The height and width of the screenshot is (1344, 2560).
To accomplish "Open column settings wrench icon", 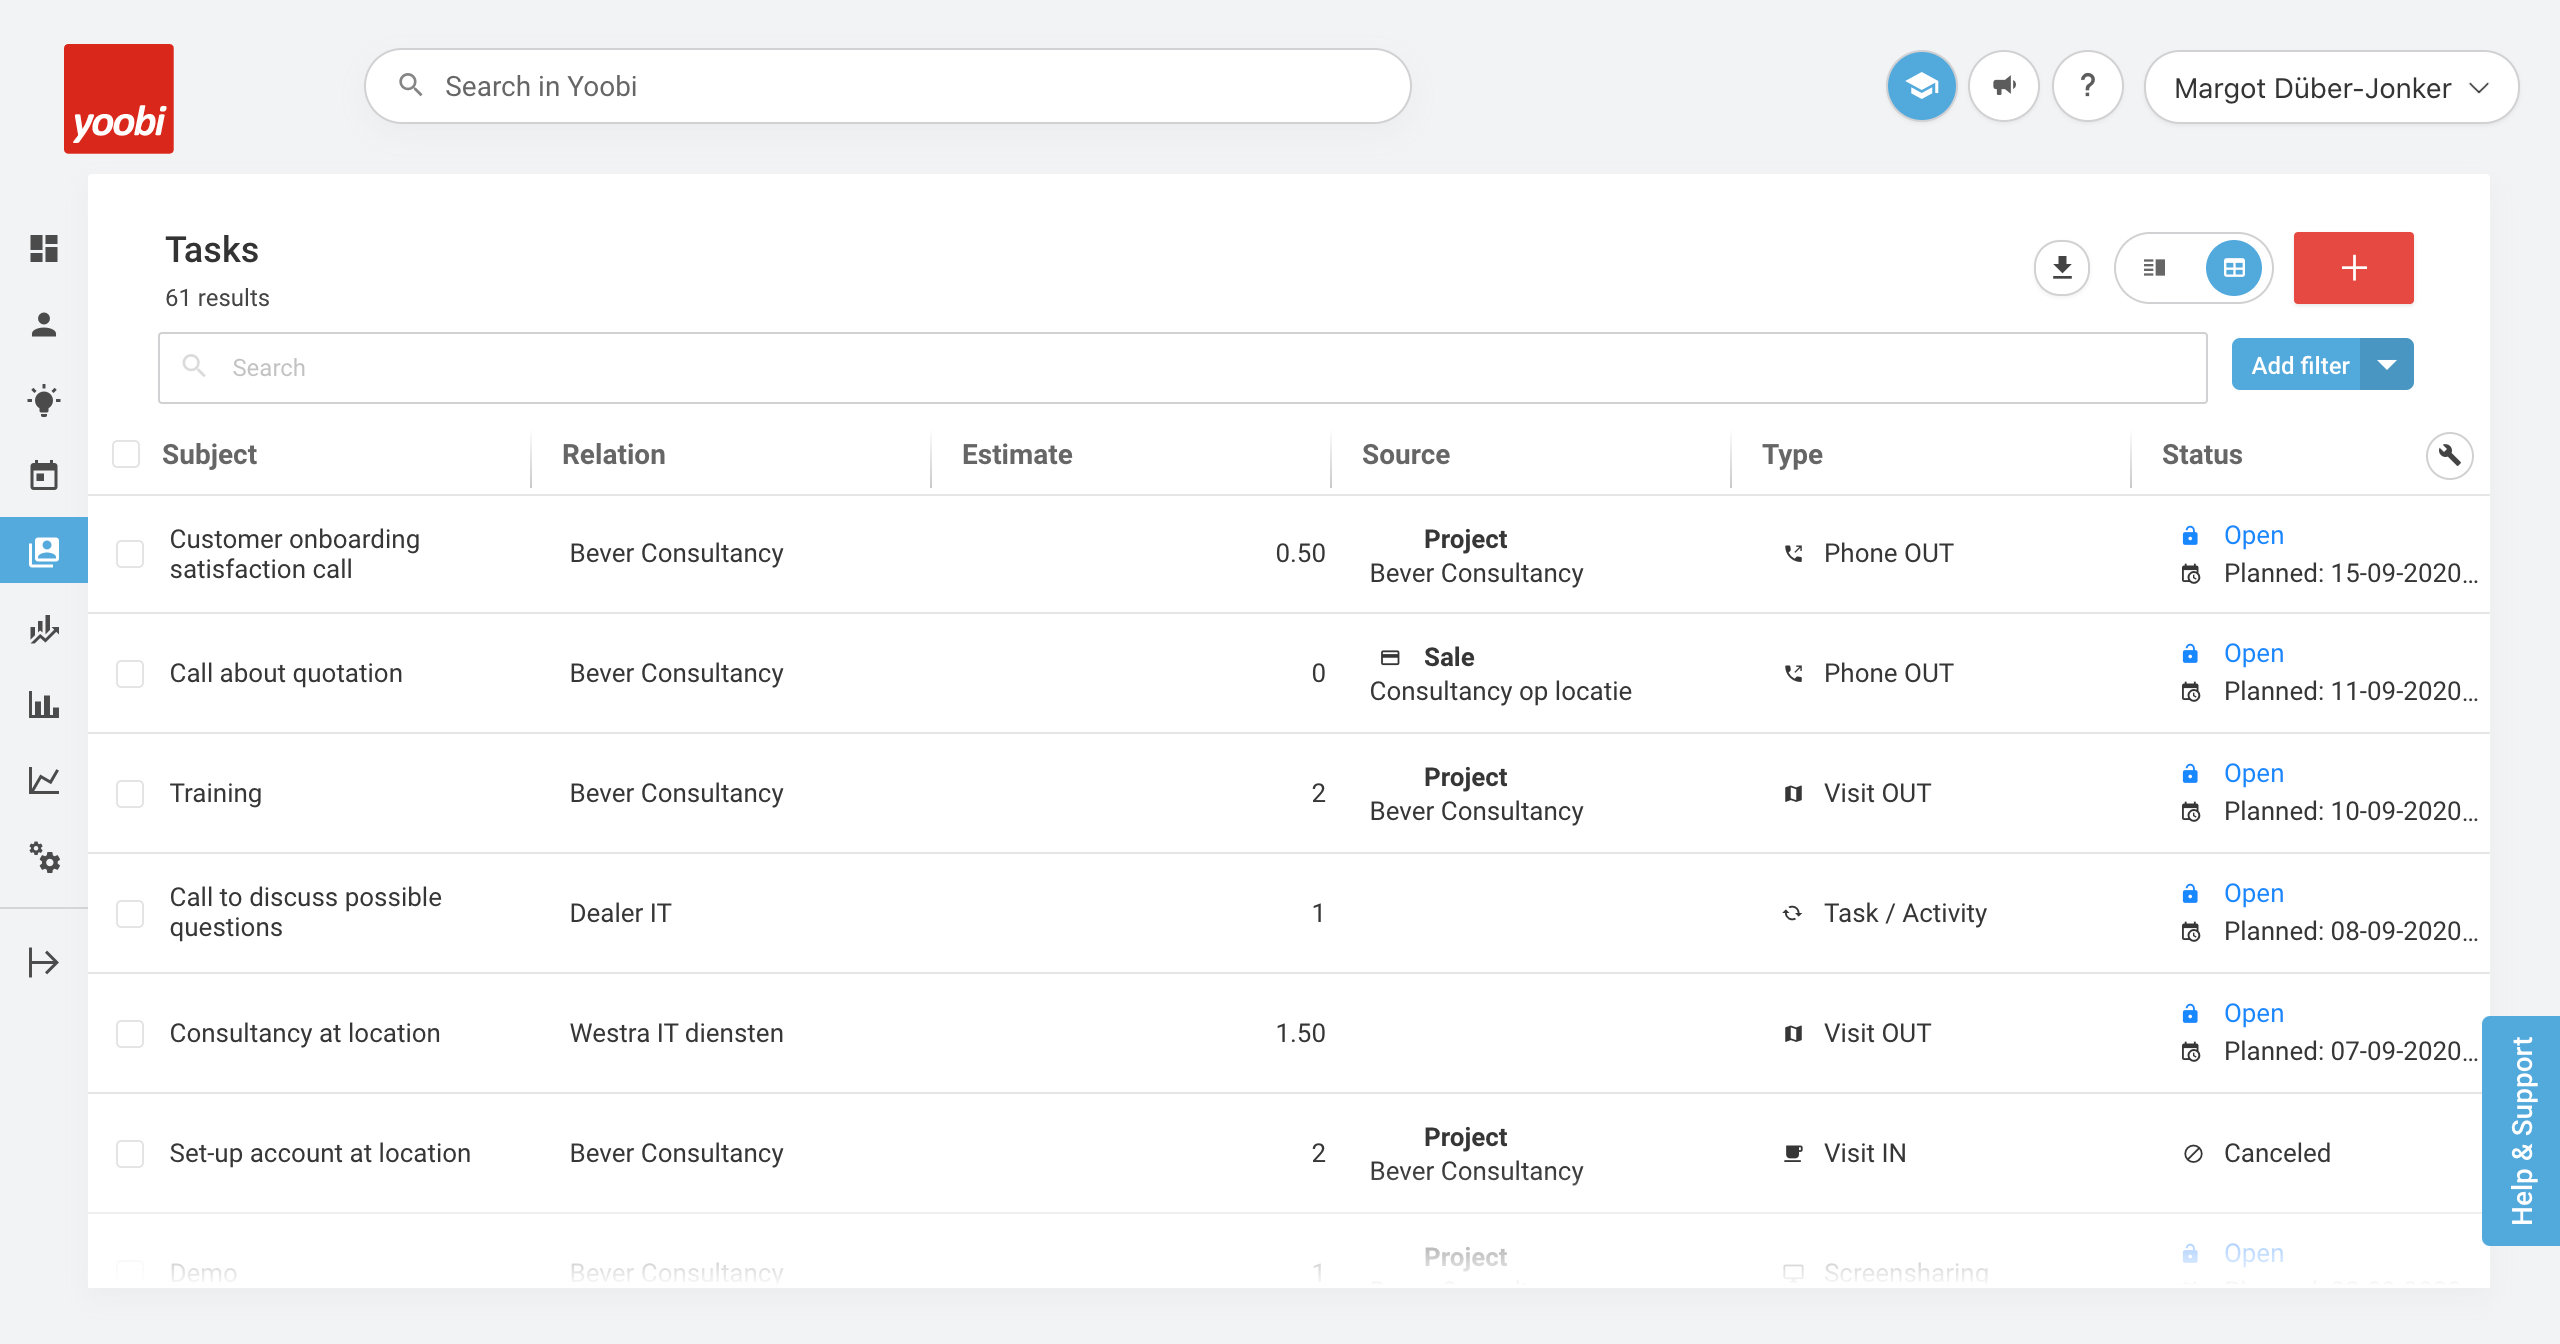I will click(x=2450, y=456).
